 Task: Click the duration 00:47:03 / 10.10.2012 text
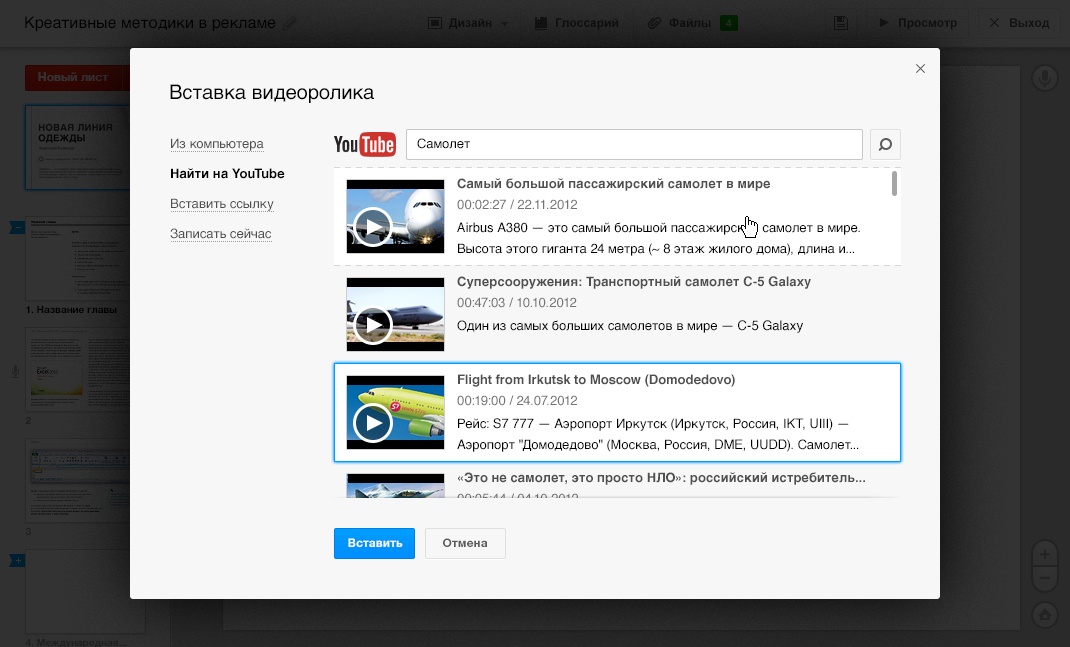point(517,303)
